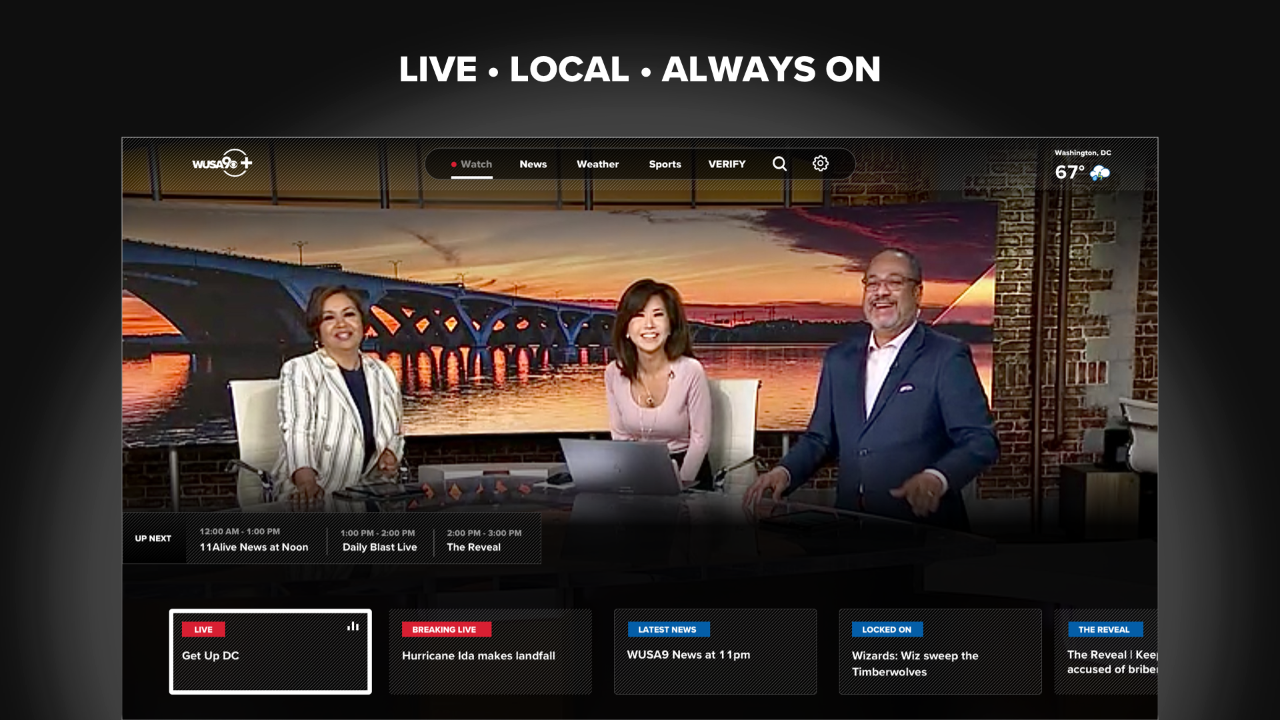The height and width of the screenshot is (720, 1280).
Task: Click the THE REVEAL blue badge
Action: pyautogui.click(x=1104, y=629)
